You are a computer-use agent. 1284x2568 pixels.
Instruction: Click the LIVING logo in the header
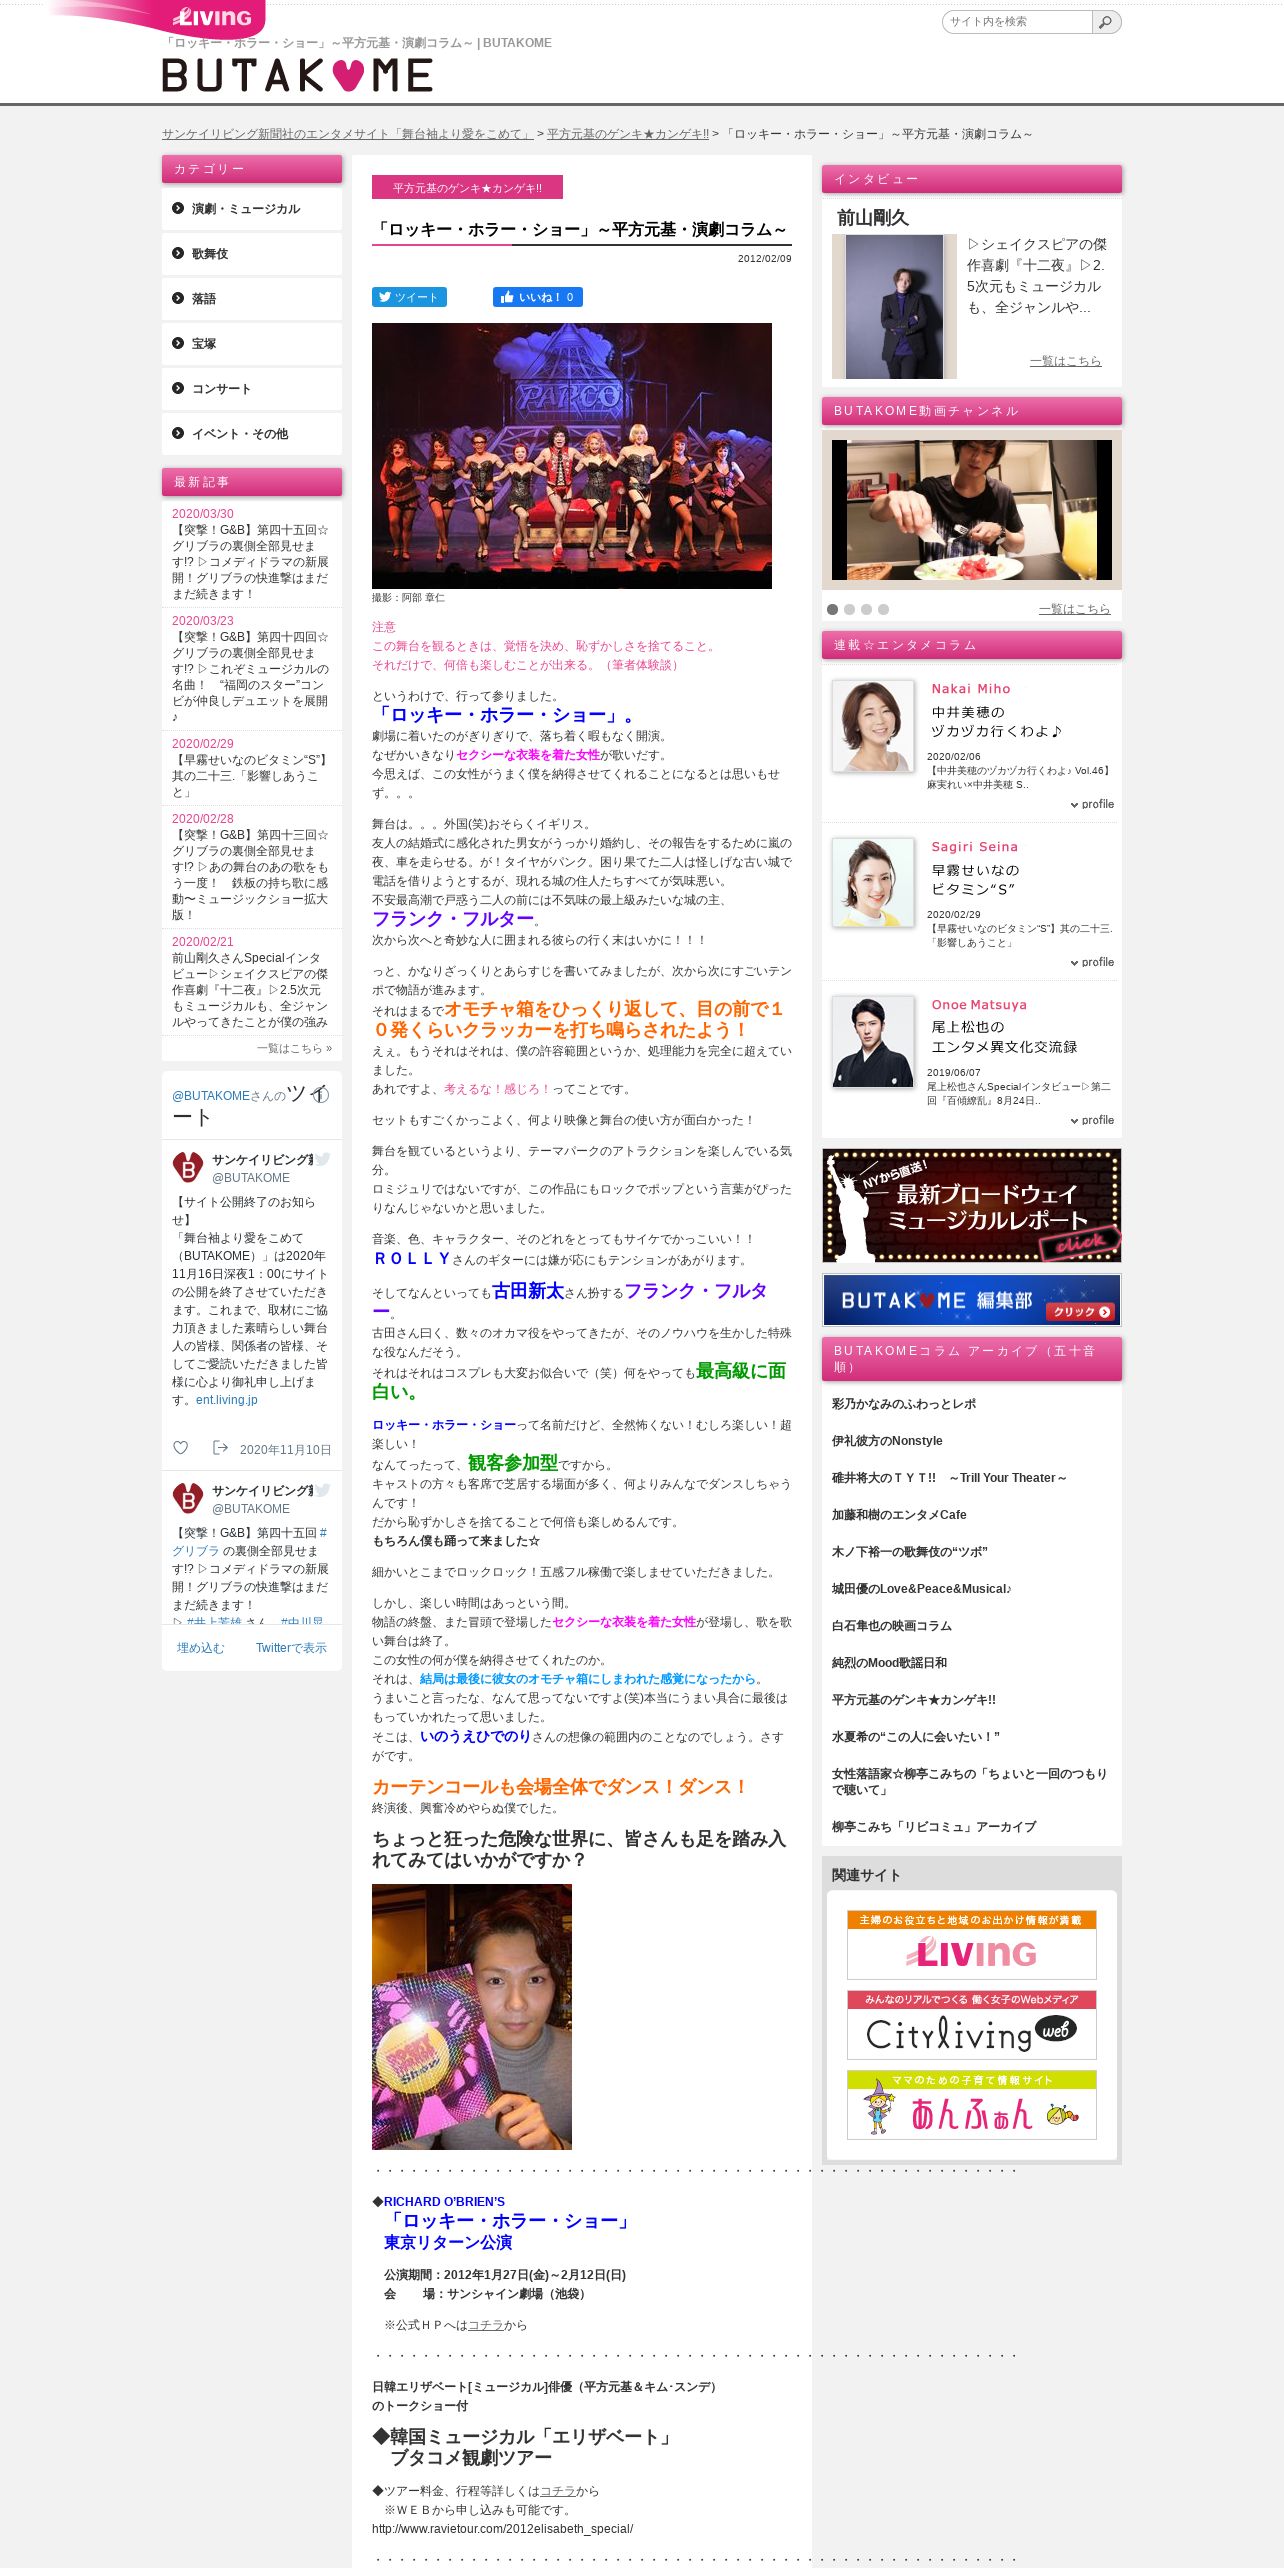(212, 17)
